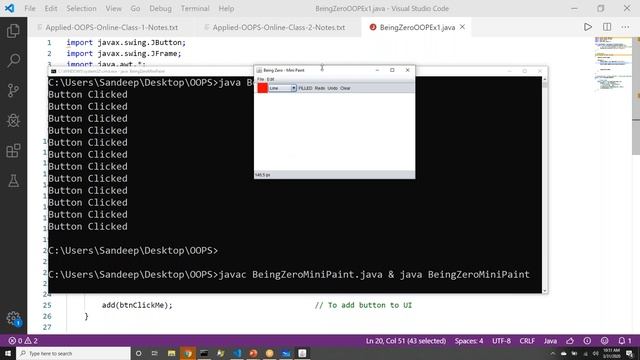Show hidden system tray icons
The image size is (640, 360).
[x=553, y=353]
